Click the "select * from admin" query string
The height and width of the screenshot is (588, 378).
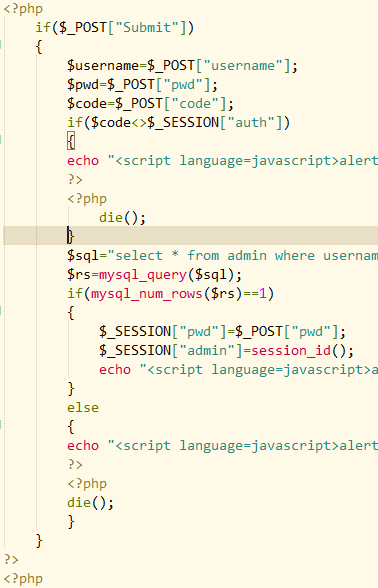[243, 256]
